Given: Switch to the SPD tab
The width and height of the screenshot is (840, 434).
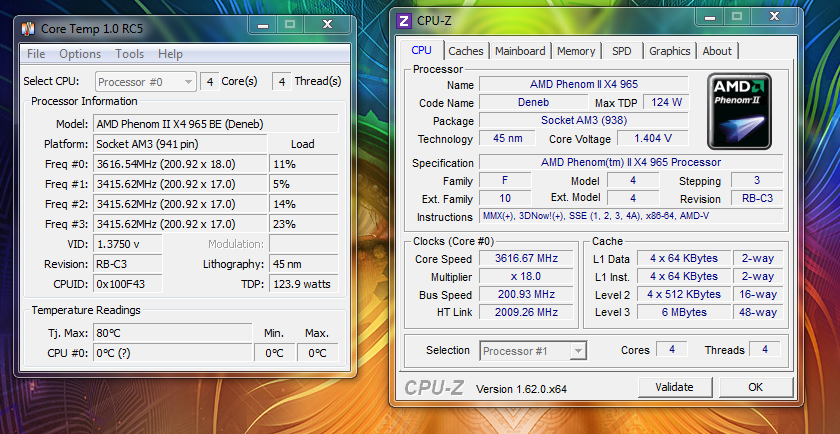Looking at the screenshot, I should click(x=621, y=51).
